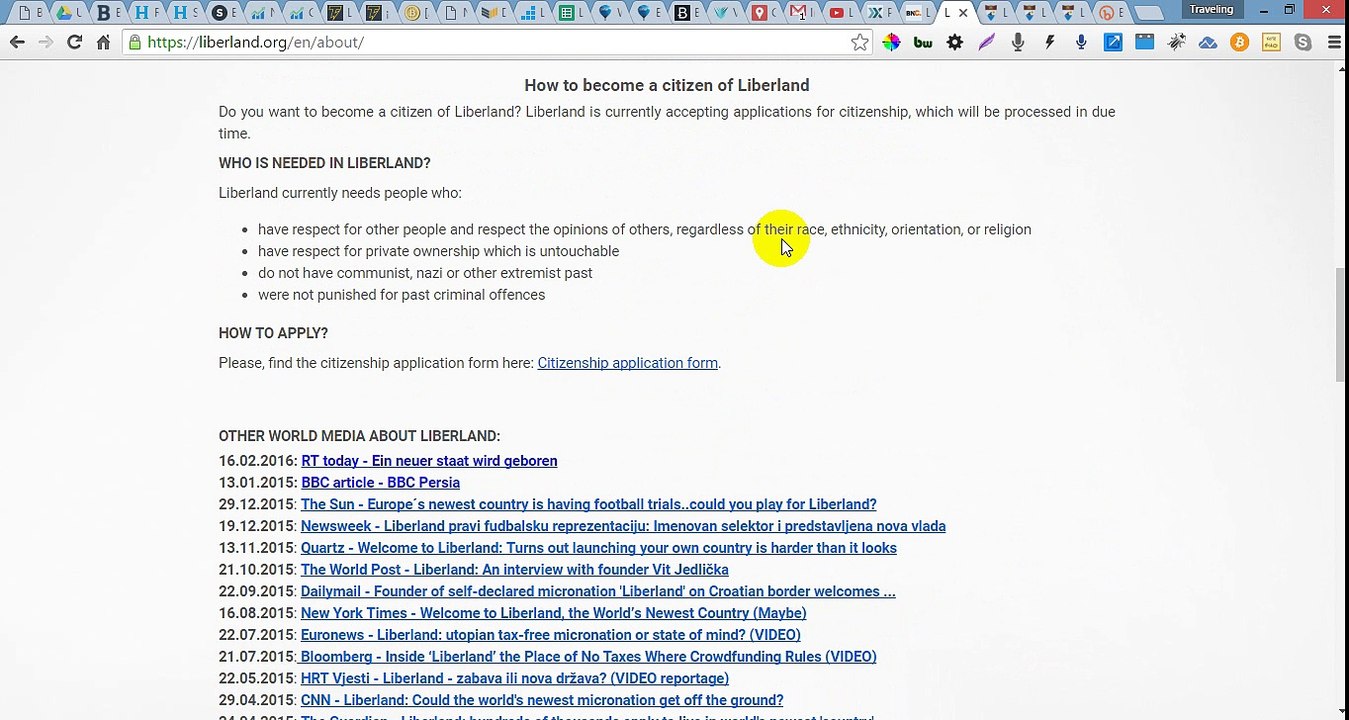Open the Bloomberg Inside 'Liberland' link

point(588,657)
